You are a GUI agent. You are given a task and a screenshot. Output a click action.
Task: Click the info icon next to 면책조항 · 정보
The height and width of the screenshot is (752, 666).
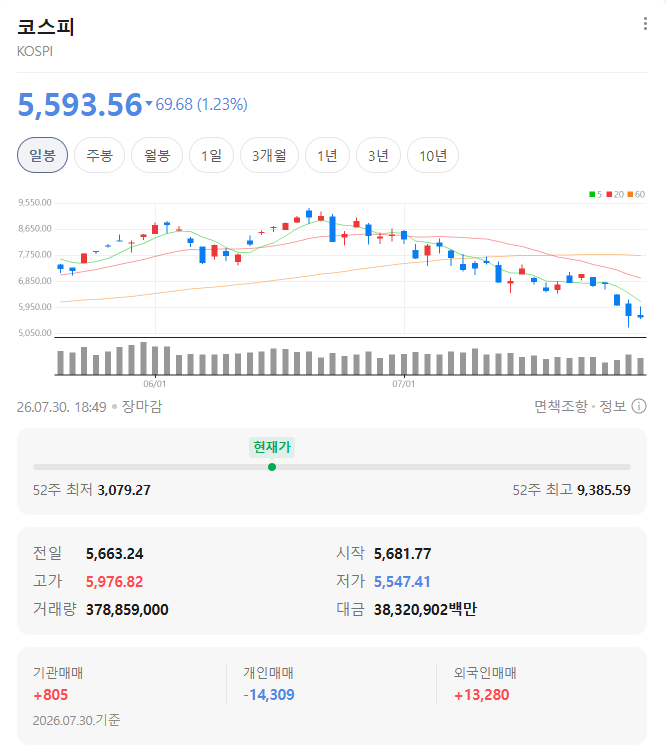pyautogui.click(x=639, y=406)
